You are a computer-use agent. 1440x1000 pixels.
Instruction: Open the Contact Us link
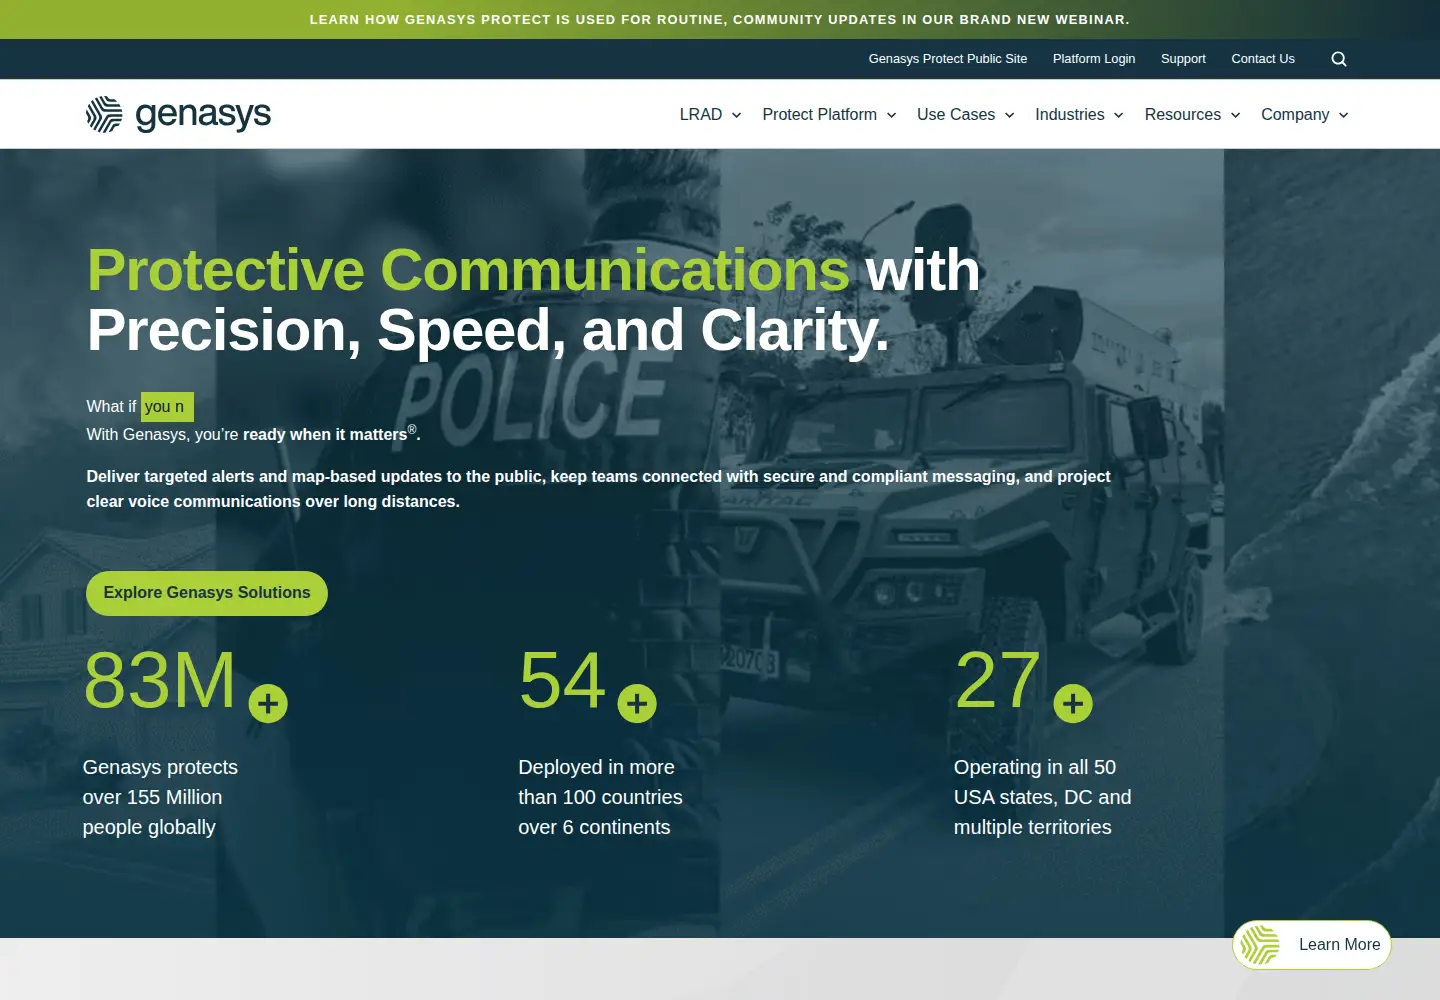click(x=1263, y=59)
